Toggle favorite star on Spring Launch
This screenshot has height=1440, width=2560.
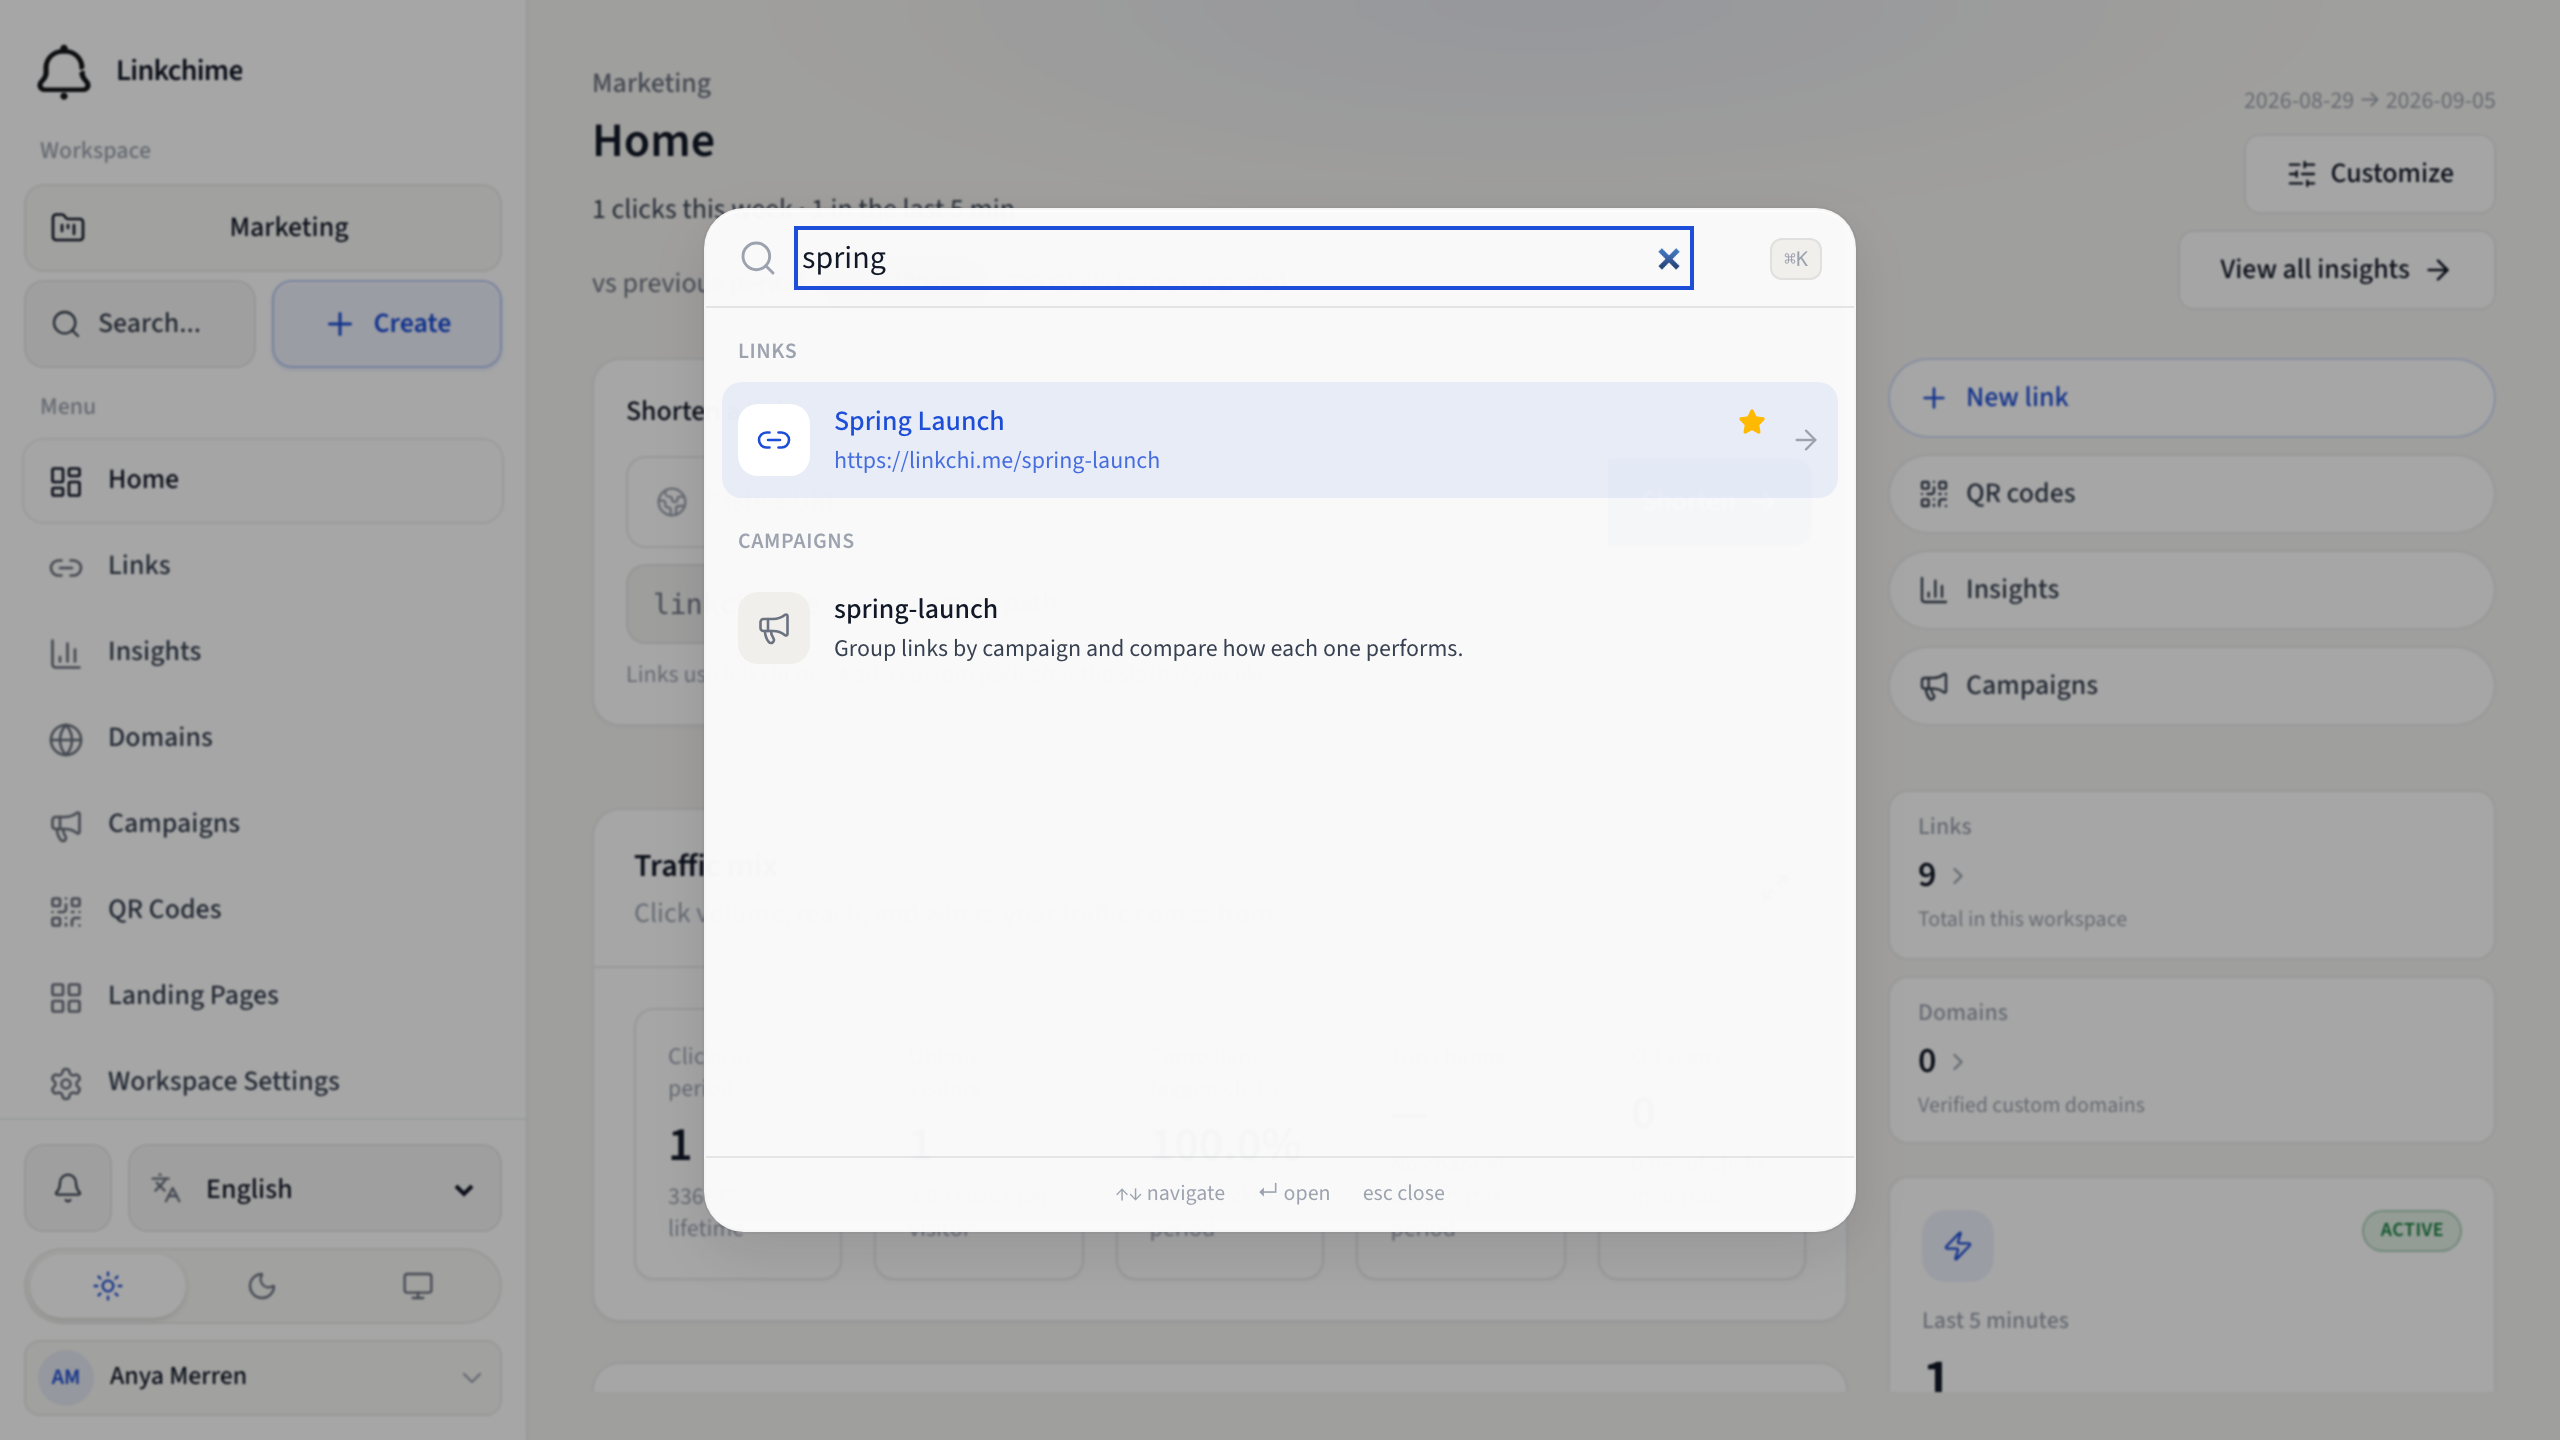1751,422
